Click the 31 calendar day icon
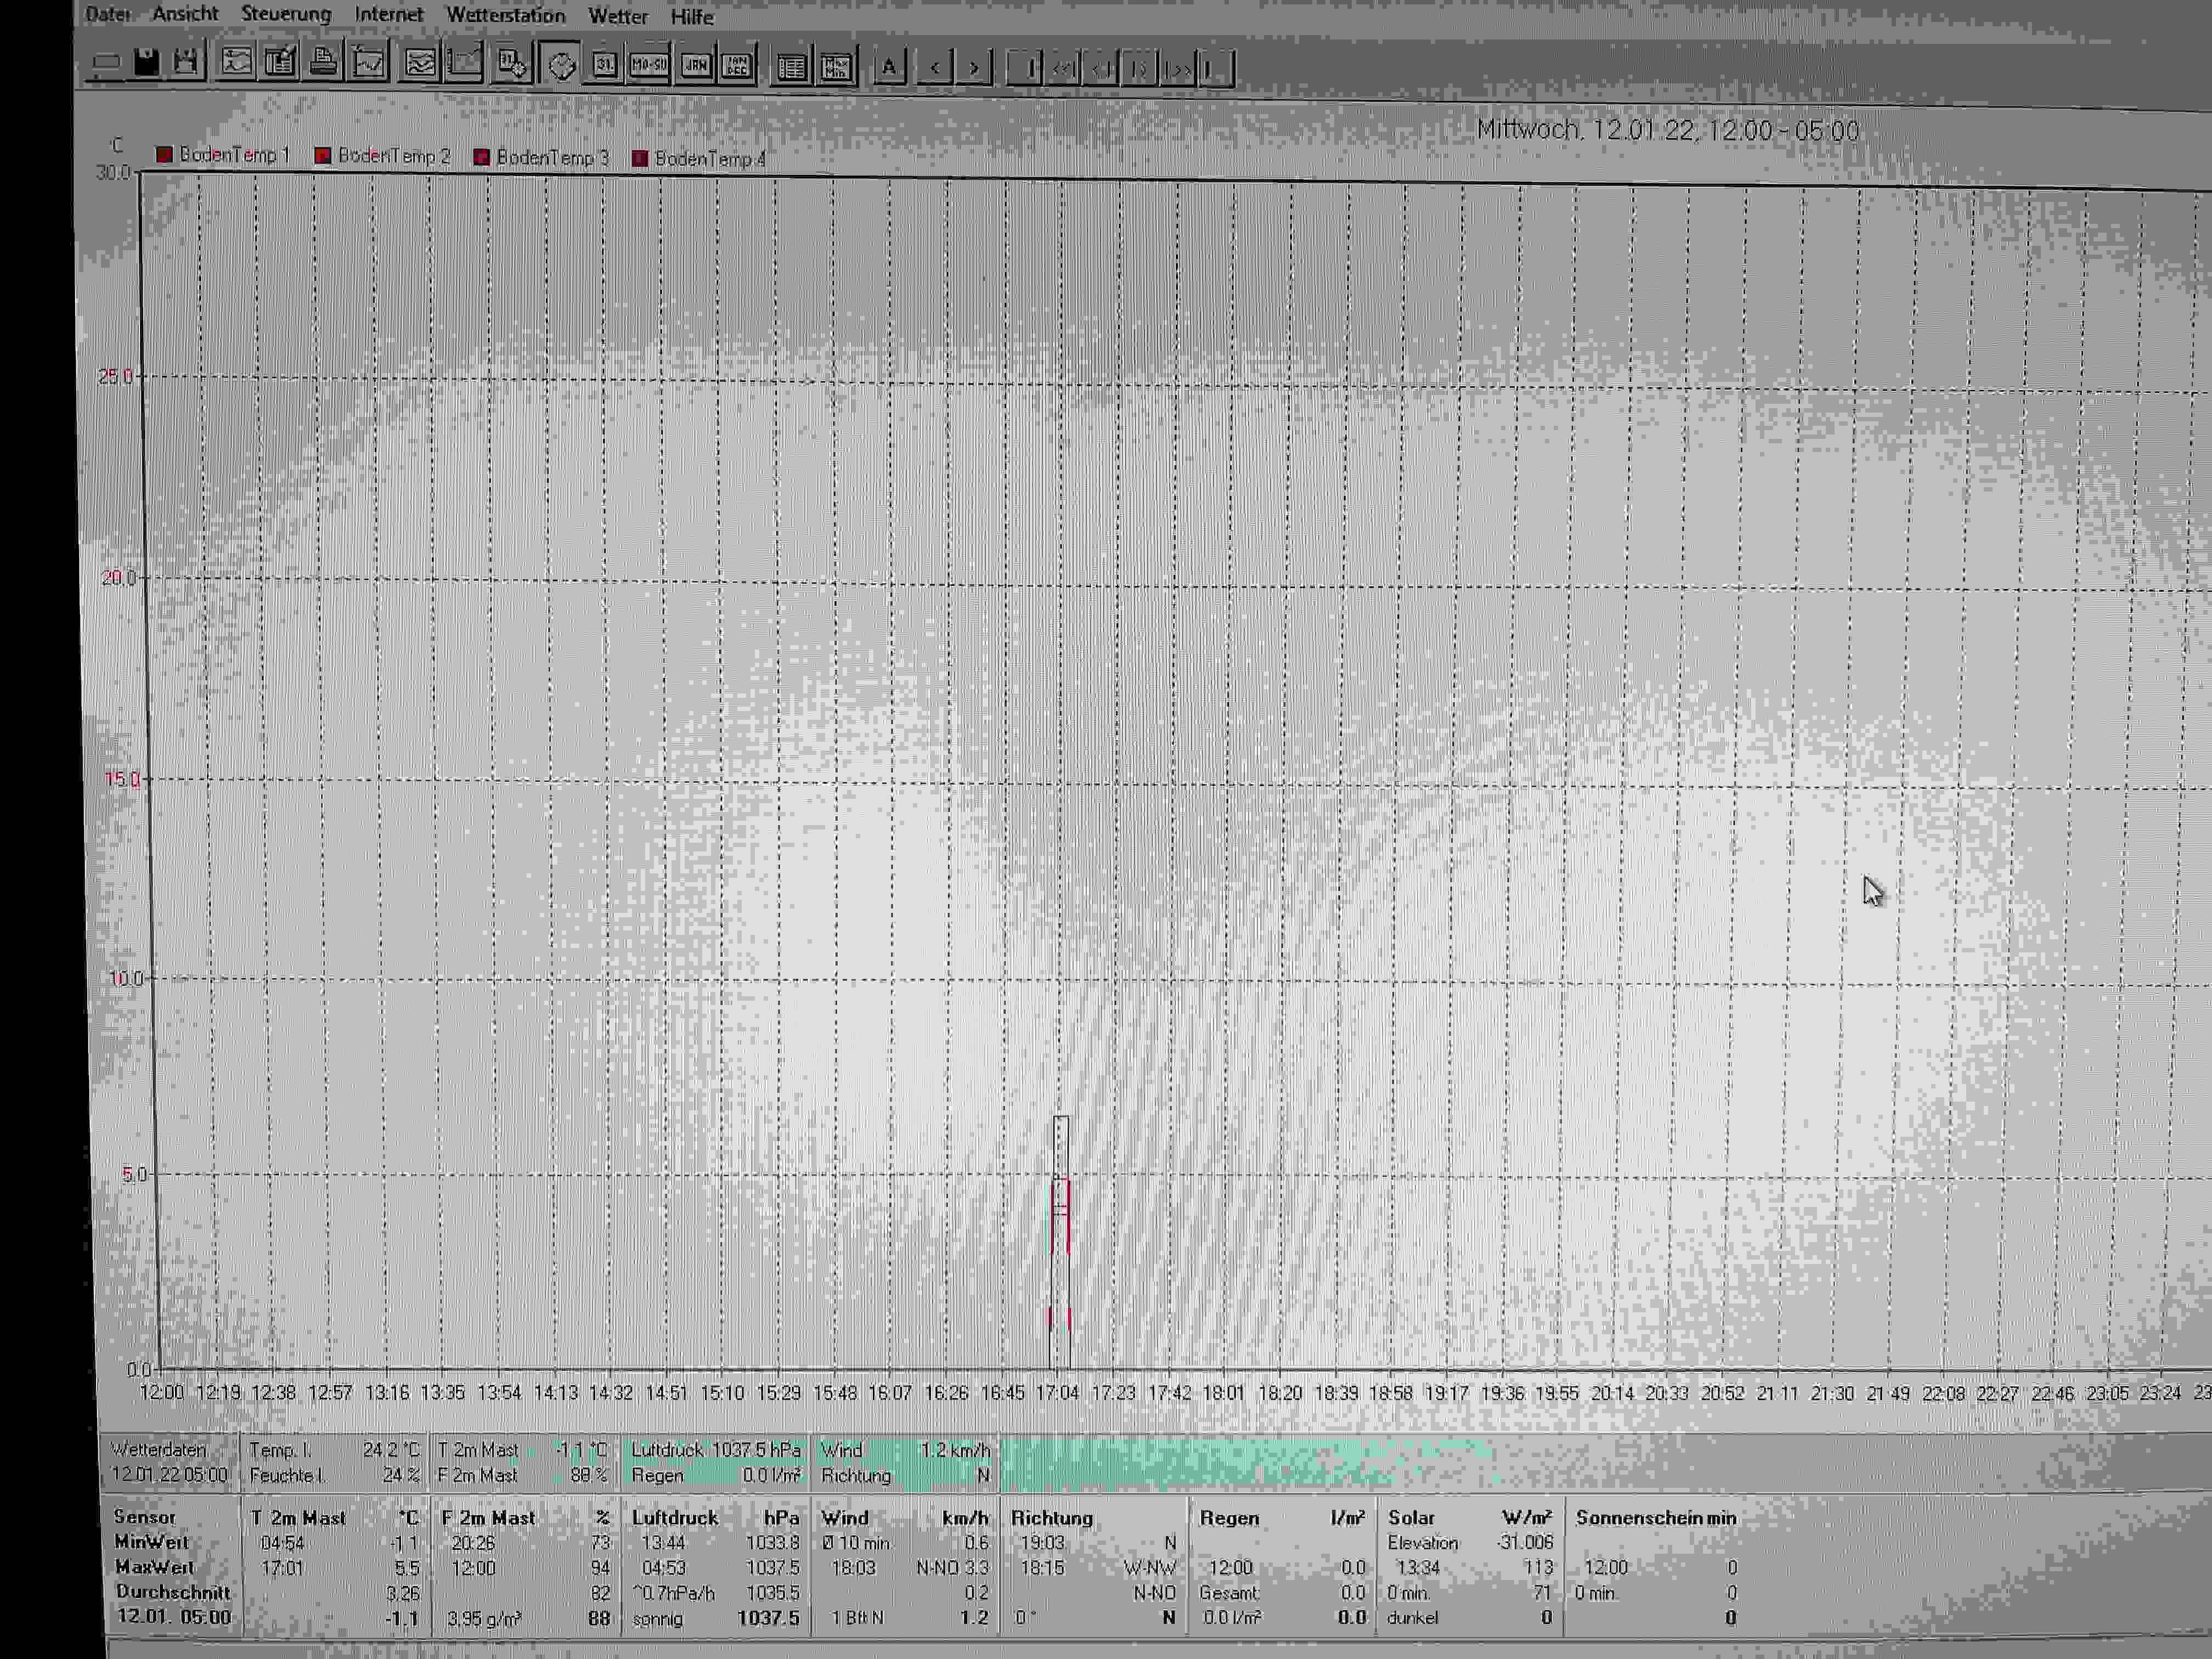The width and height of the screenshot is (2212, 1659). pyautogui.click(x=605, y=65)
